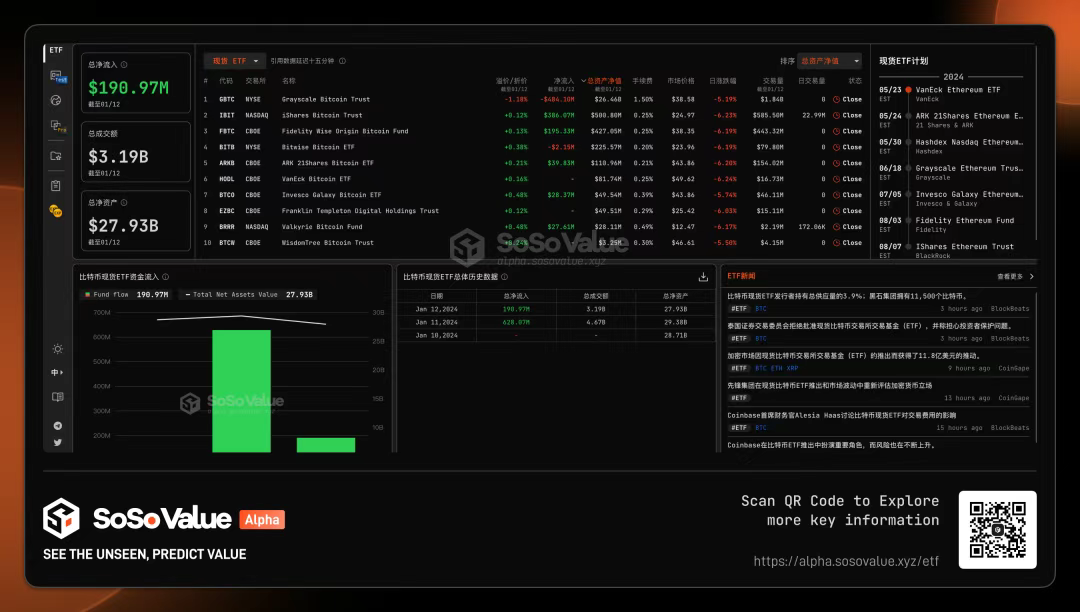Click the sun theme icon in sidebar
Viewport: 1080px width, 612px height.
57,349
